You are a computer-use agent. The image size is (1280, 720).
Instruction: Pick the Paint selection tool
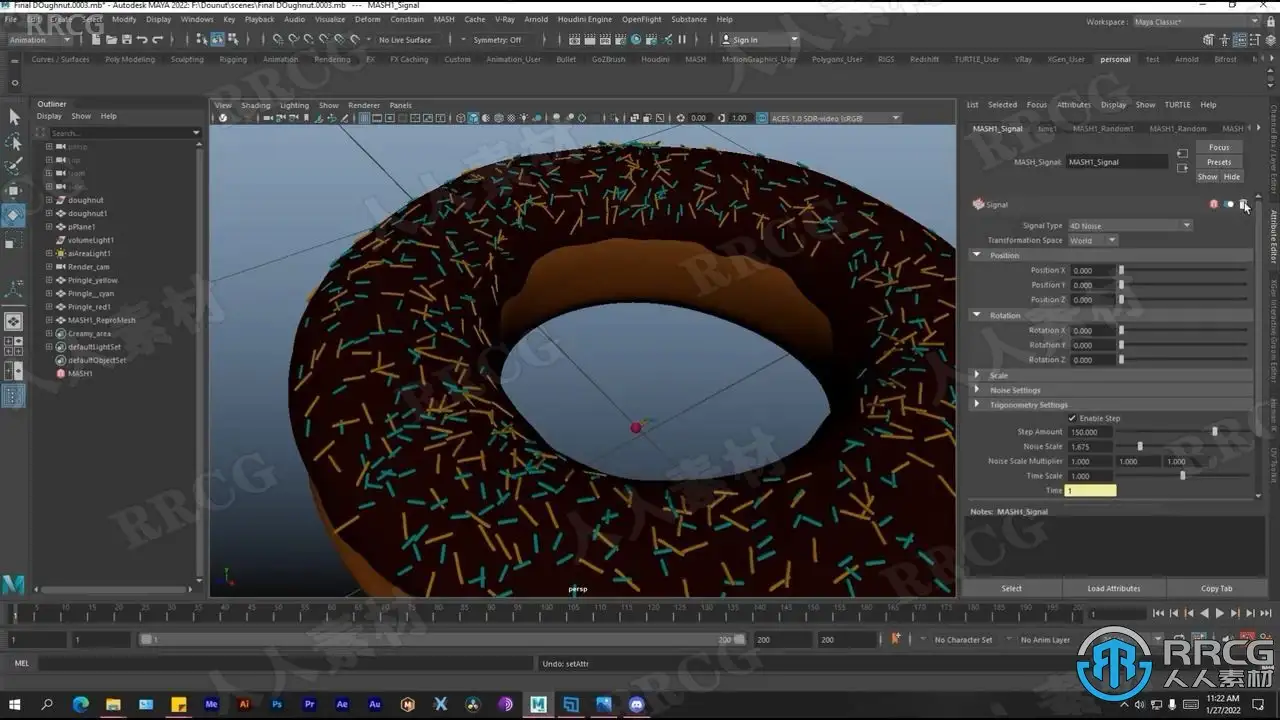click(x=14, y=166)
